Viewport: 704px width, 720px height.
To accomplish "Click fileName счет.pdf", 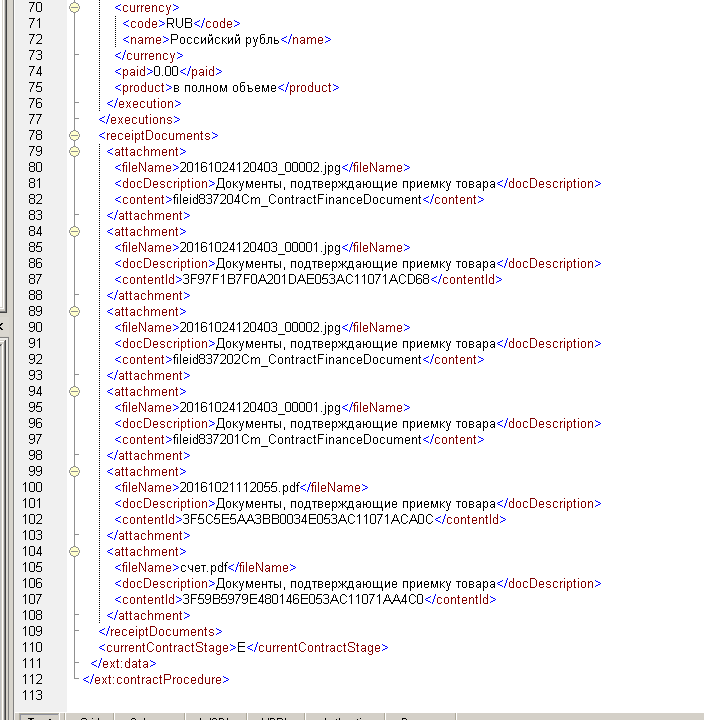I will coord(203,568).
